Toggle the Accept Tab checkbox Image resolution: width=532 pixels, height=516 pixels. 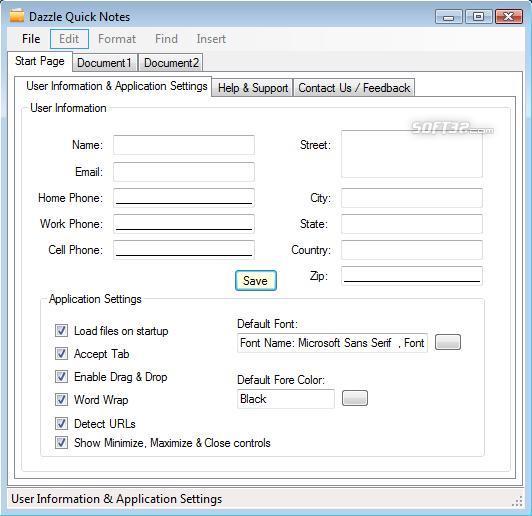(61, 353)
